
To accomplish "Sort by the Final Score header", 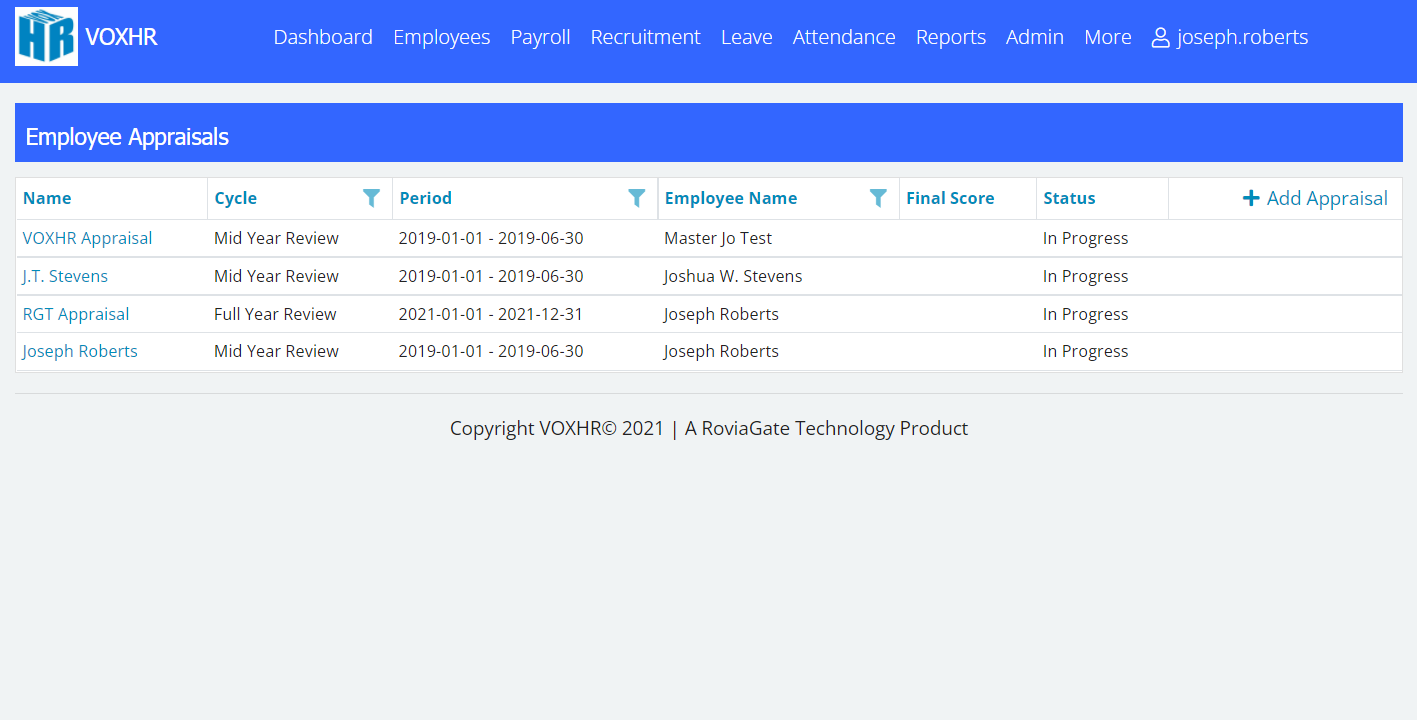I will point(950,198).
